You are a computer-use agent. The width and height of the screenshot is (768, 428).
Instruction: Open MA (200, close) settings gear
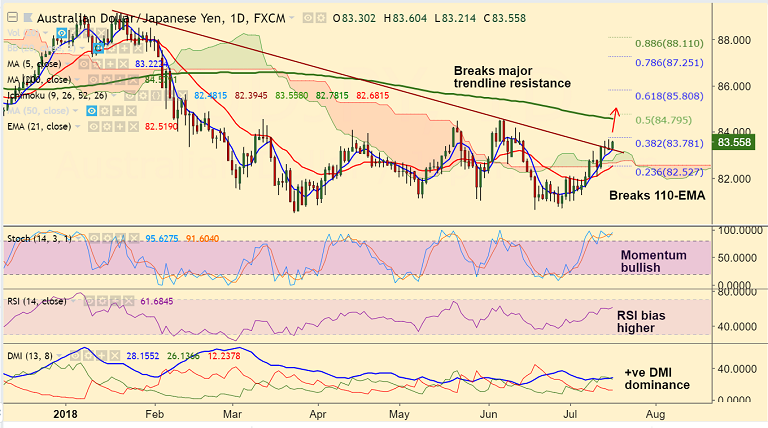pyautogui.click(x=107, y=80)
